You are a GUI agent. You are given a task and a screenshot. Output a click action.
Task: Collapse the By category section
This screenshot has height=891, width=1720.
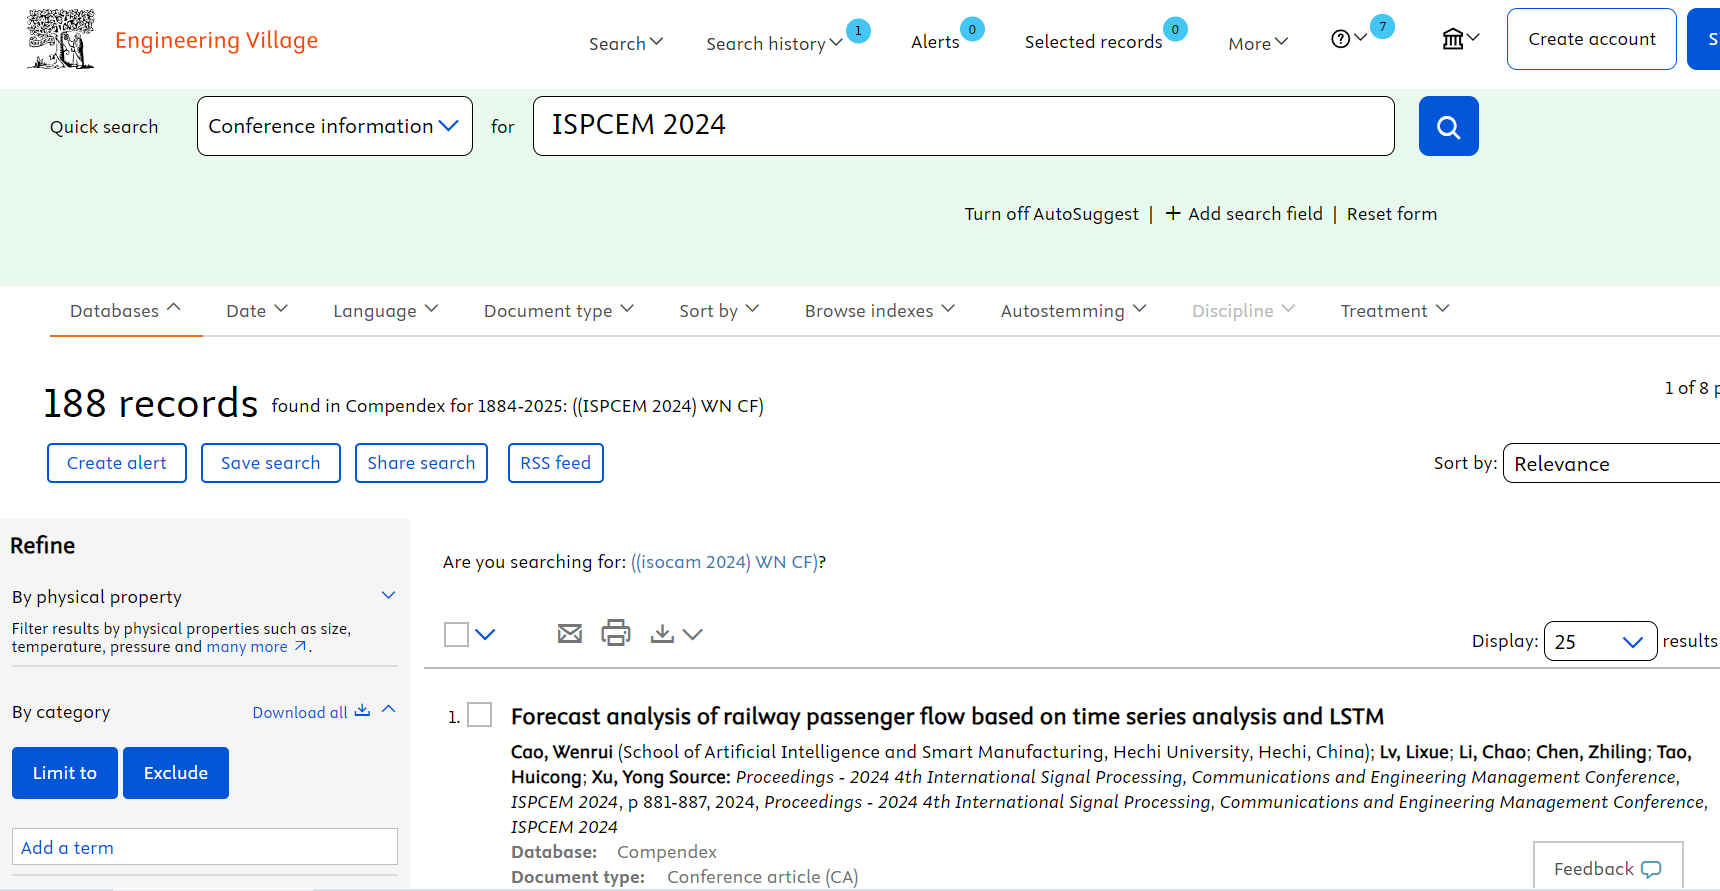[x=389, y=709]
